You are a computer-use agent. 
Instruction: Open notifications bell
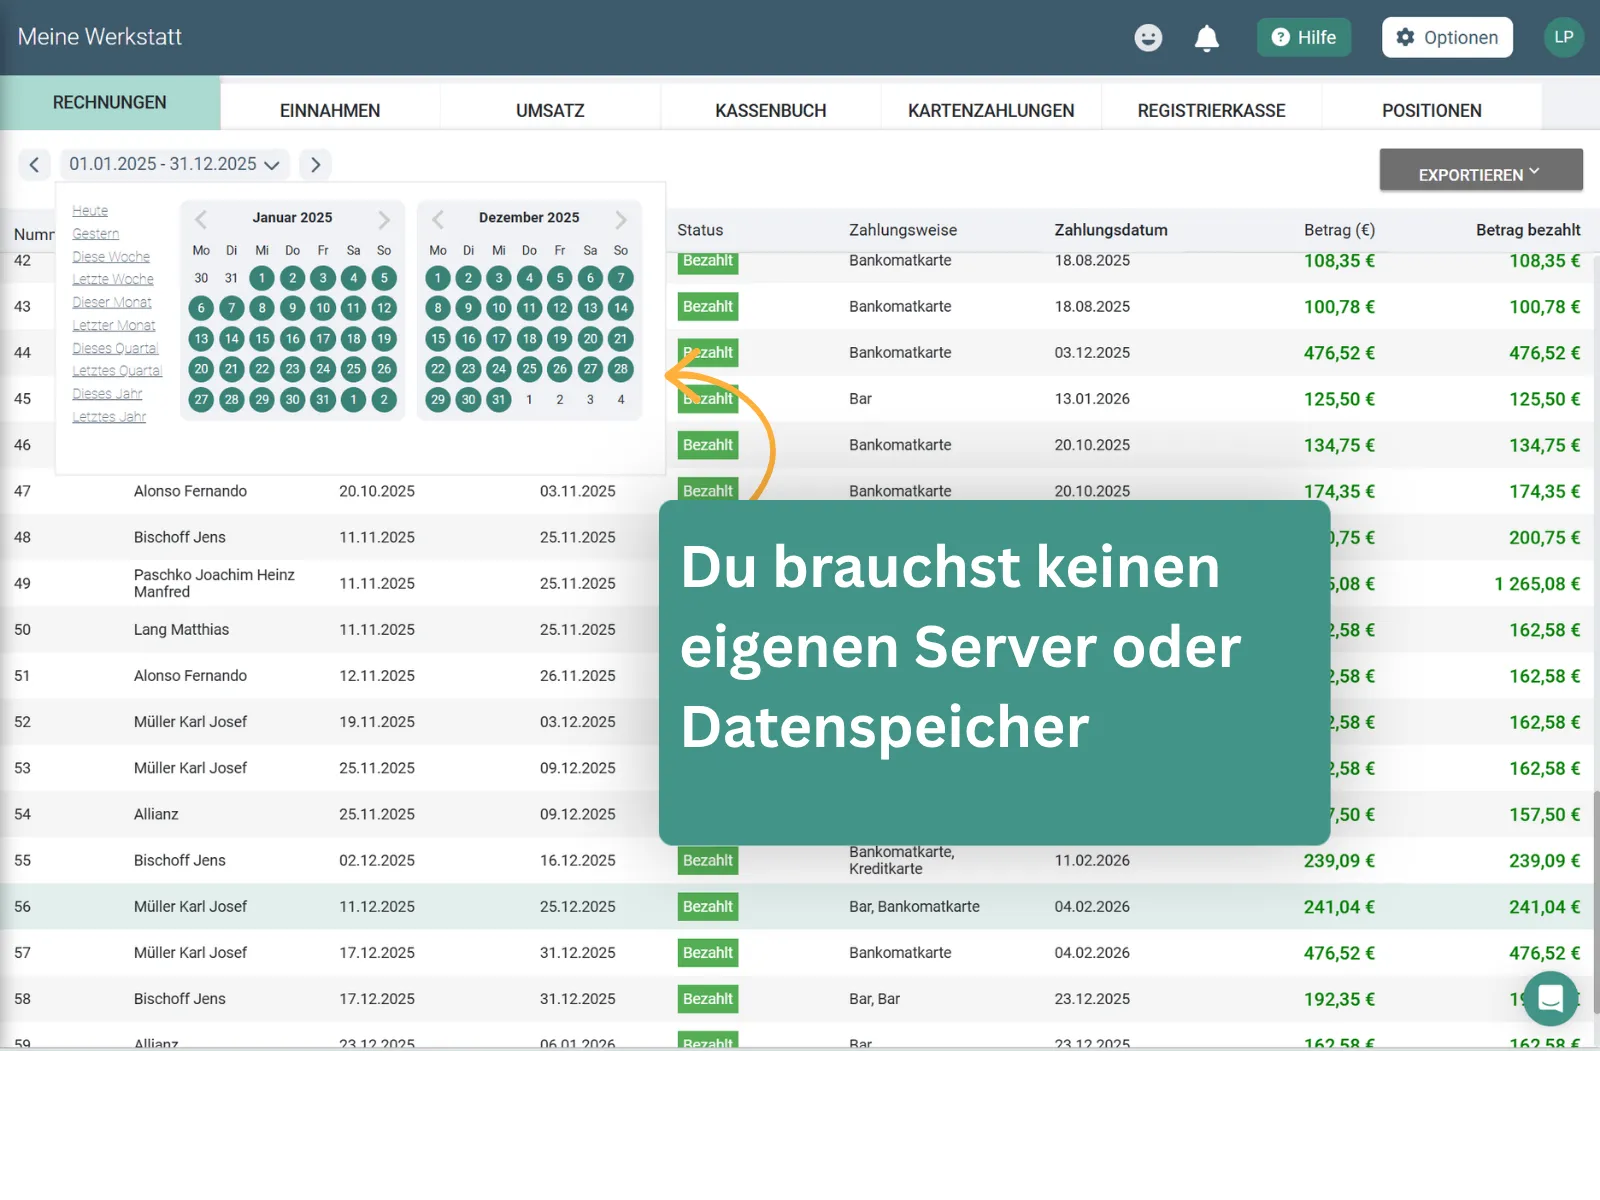[1207, 38]
